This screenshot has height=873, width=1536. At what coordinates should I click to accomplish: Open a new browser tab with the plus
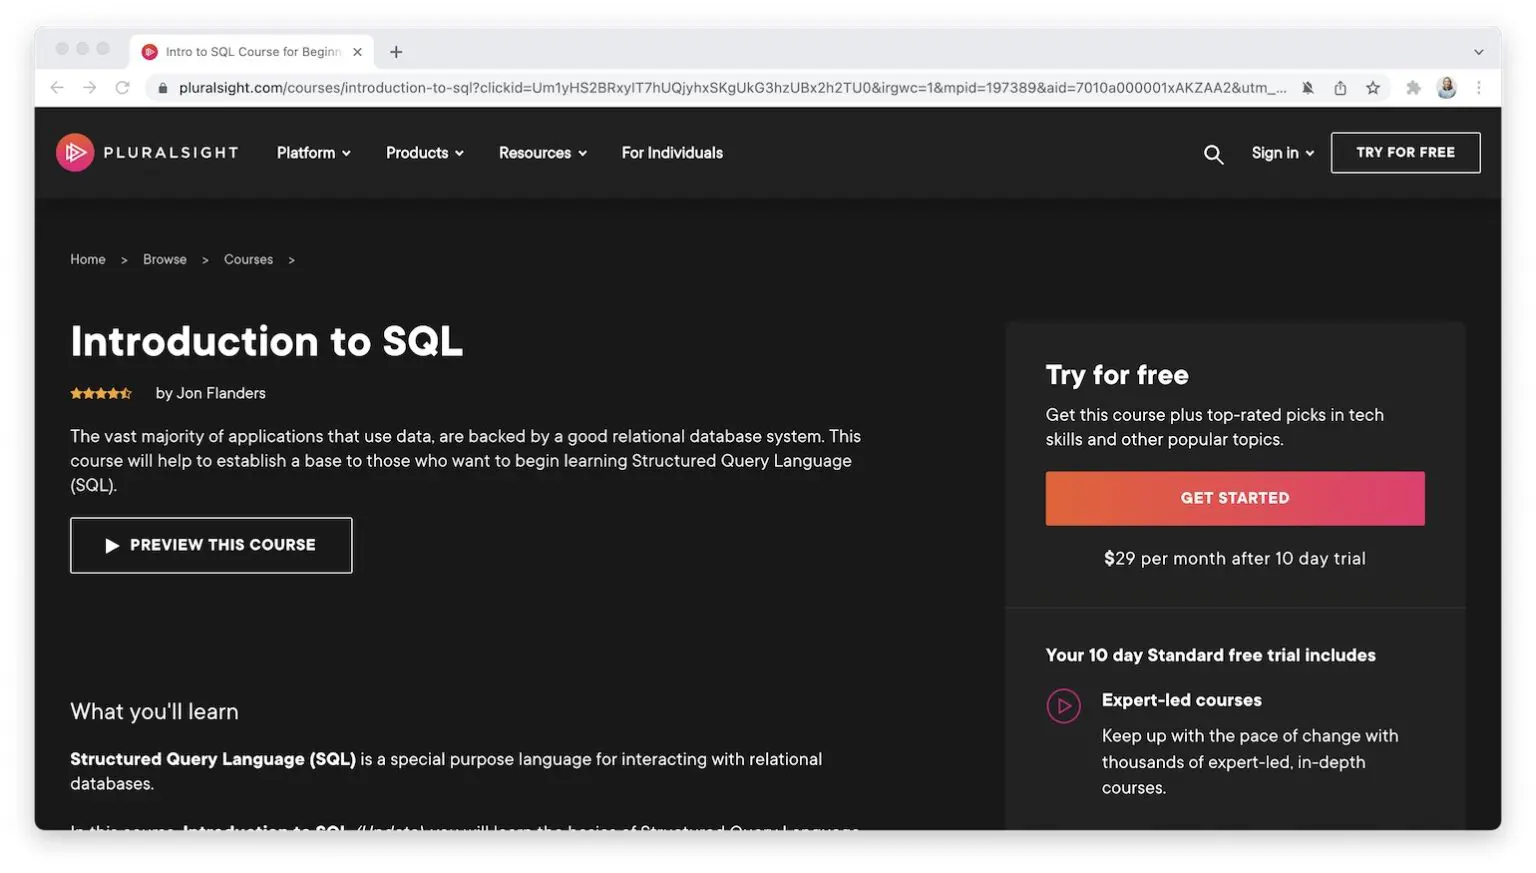(395, 51)
